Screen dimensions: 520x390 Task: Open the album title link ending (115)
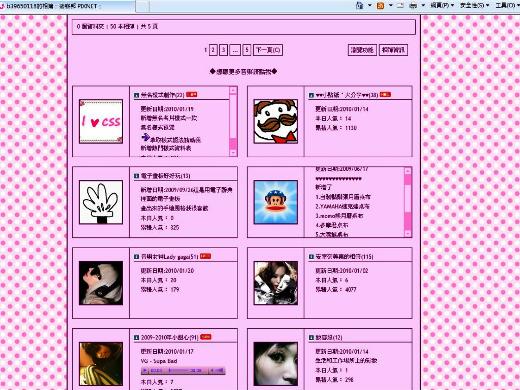click(x=344, y=257)
